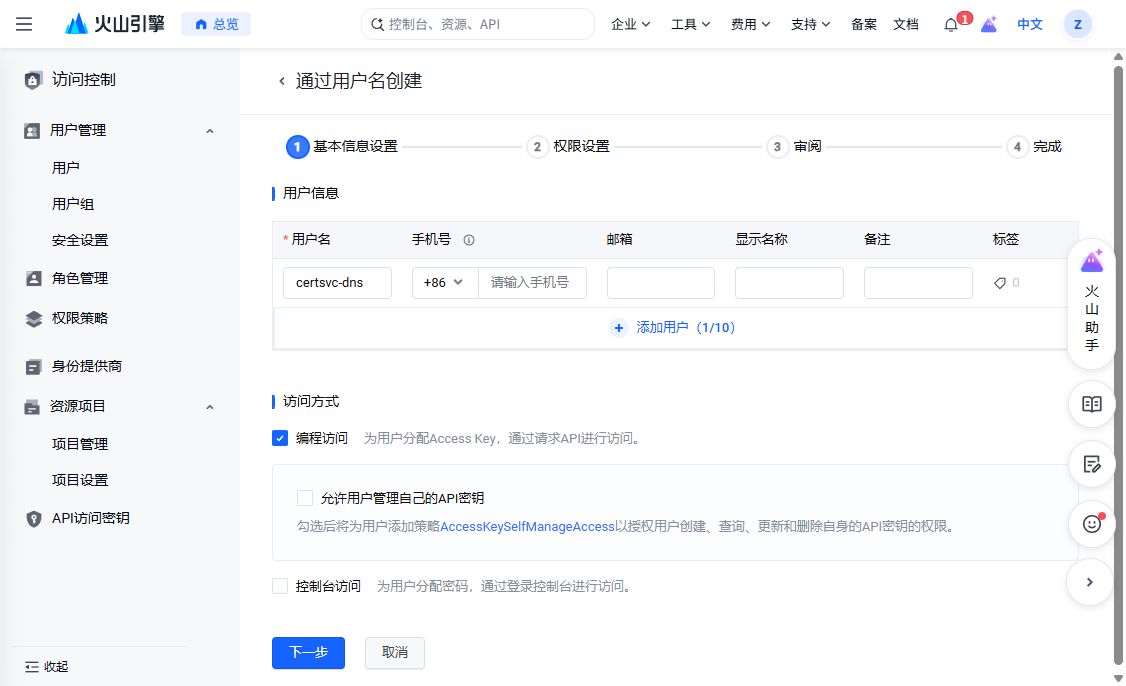This screenshot has width=1126, height=686.
Task: Open the hamburger navigation menu
Action: [24, 24]
